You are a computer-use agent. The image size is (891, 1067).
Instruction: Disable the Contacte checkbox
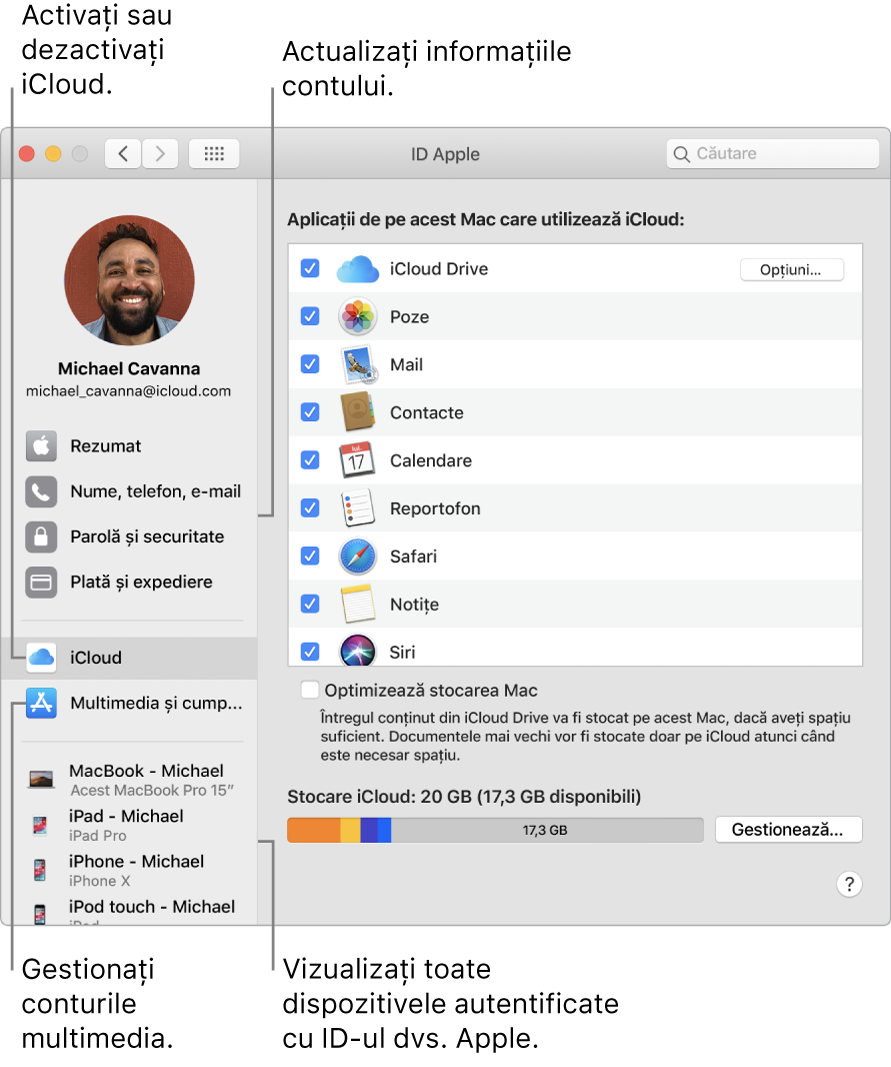[310, 412]
